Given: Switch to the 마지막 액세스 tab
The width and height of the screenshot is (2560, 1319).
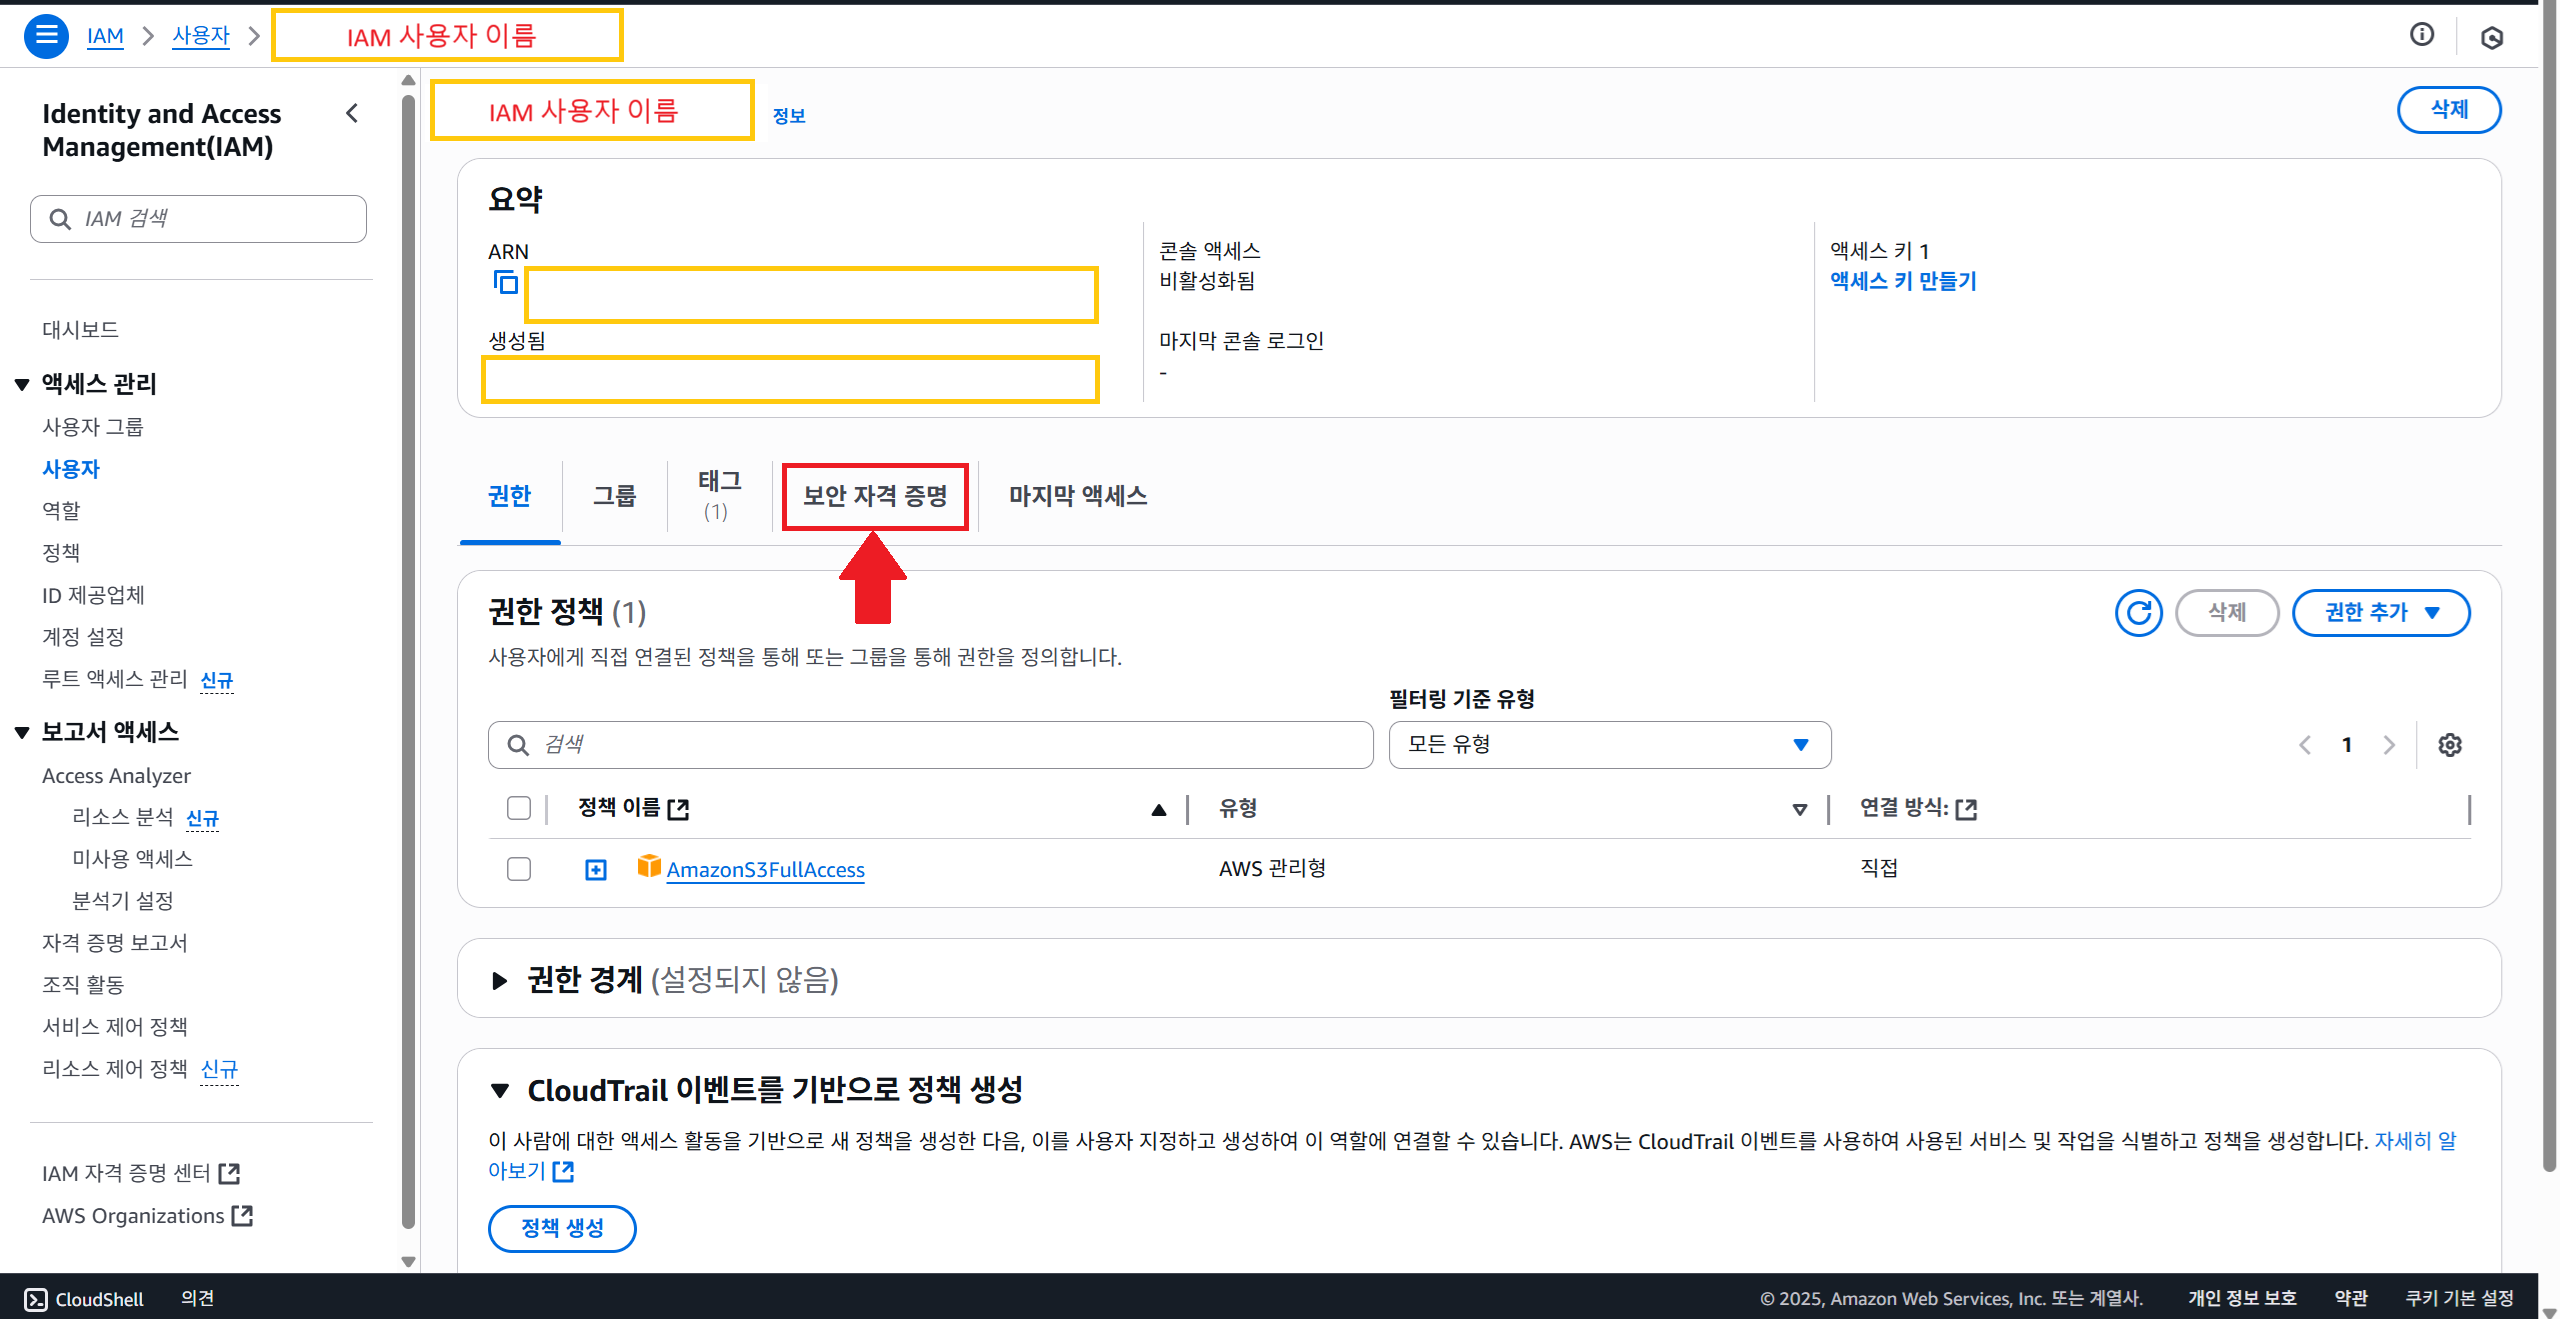Looking at the screenshot, I should pos(1077,496).
